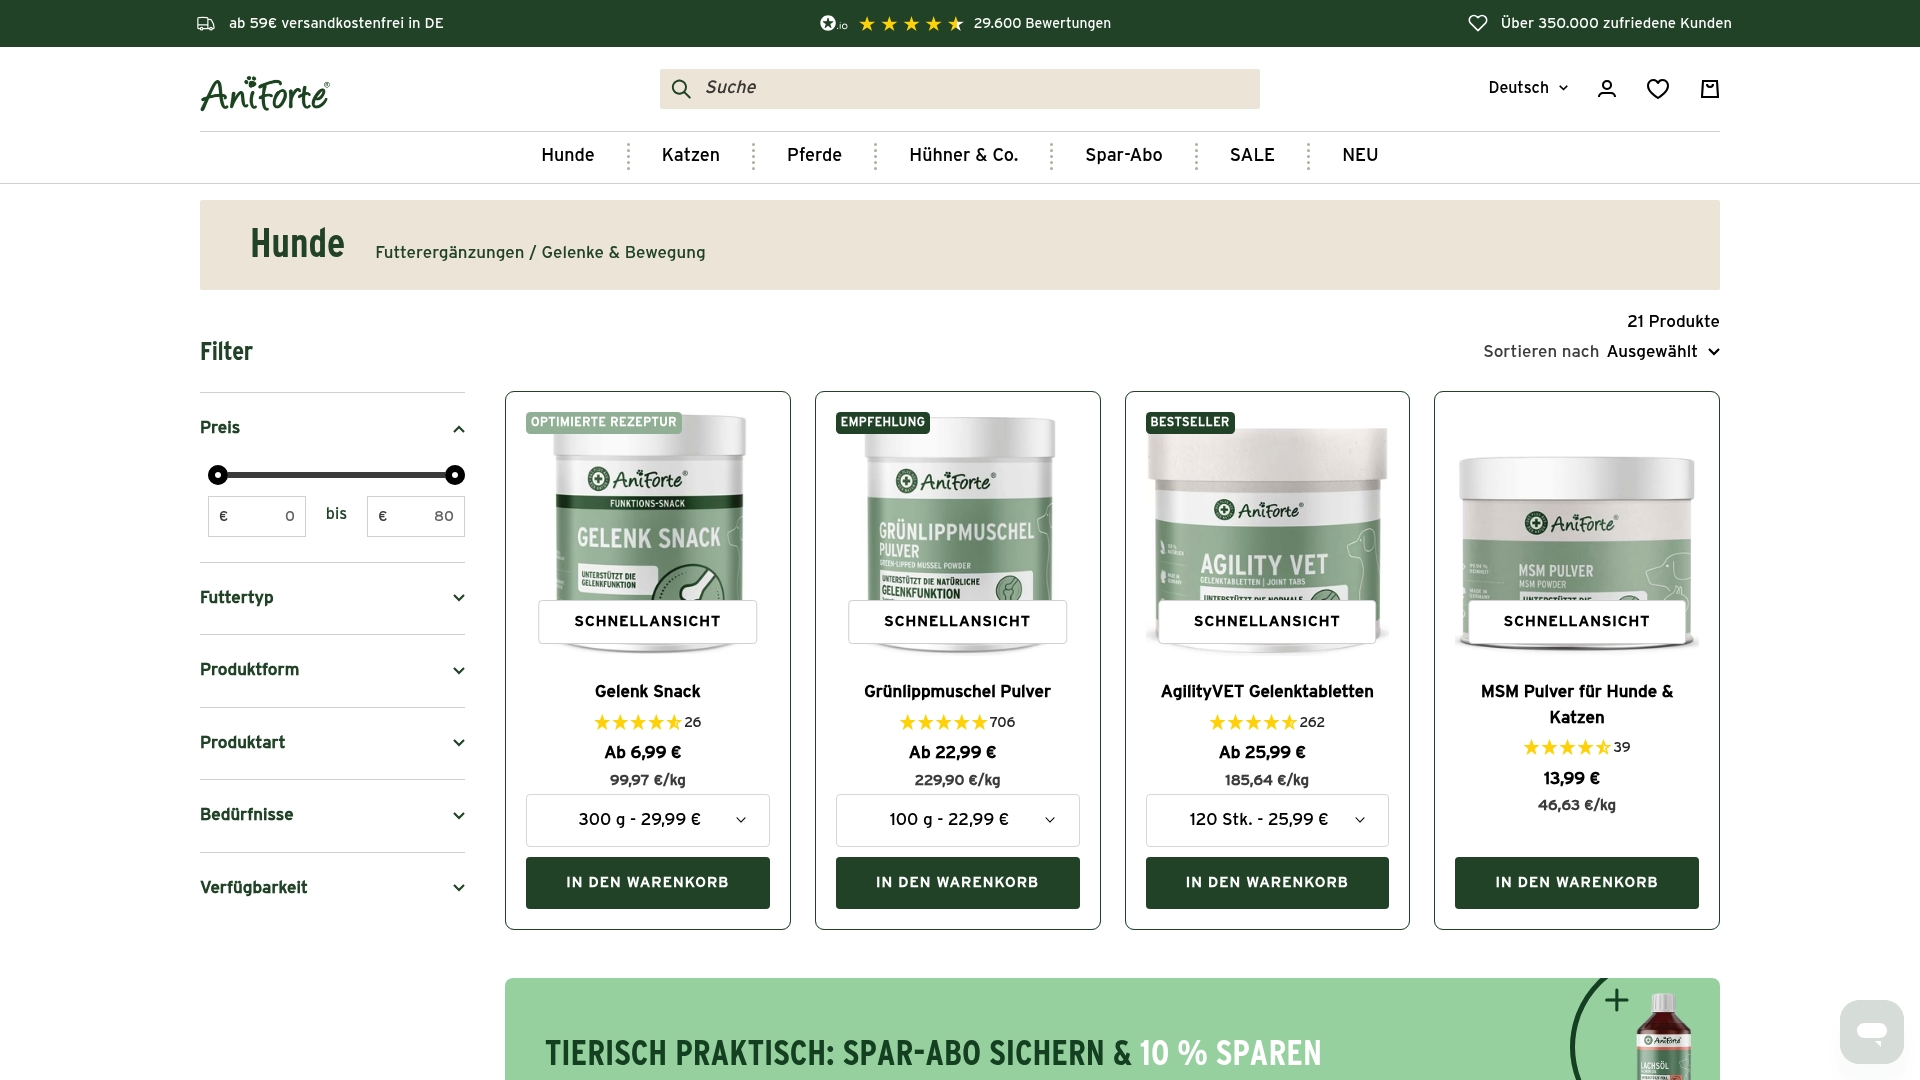This screenshot has width=1920, height=1080.
Task: Click the Trustpilot star logo
Action: pyautogui.click(x=828, y=23)
